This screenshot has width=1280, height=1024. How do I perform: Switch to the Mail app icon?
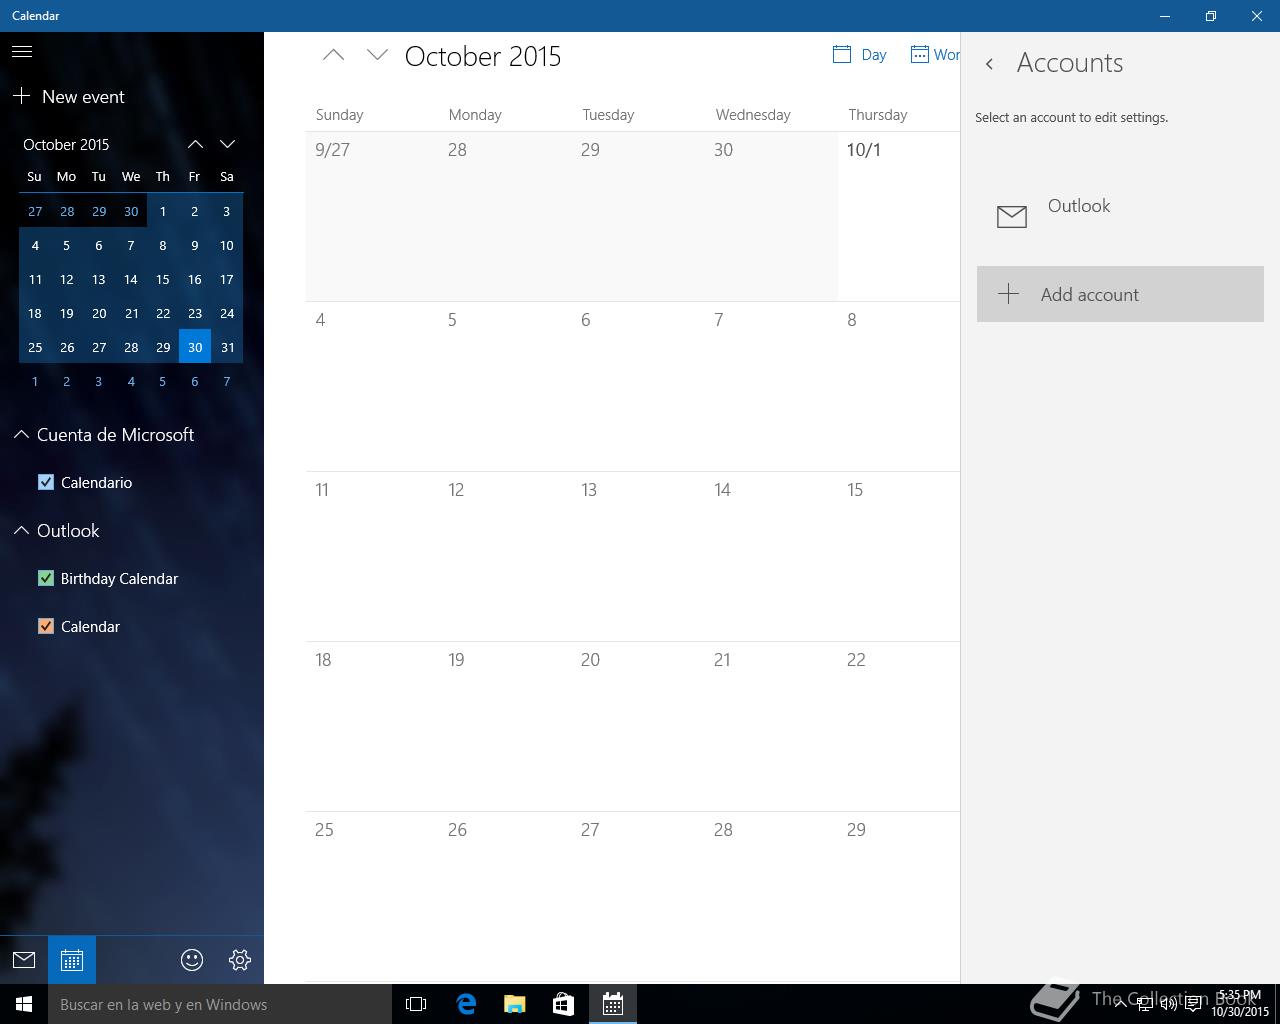click(24, 960)
